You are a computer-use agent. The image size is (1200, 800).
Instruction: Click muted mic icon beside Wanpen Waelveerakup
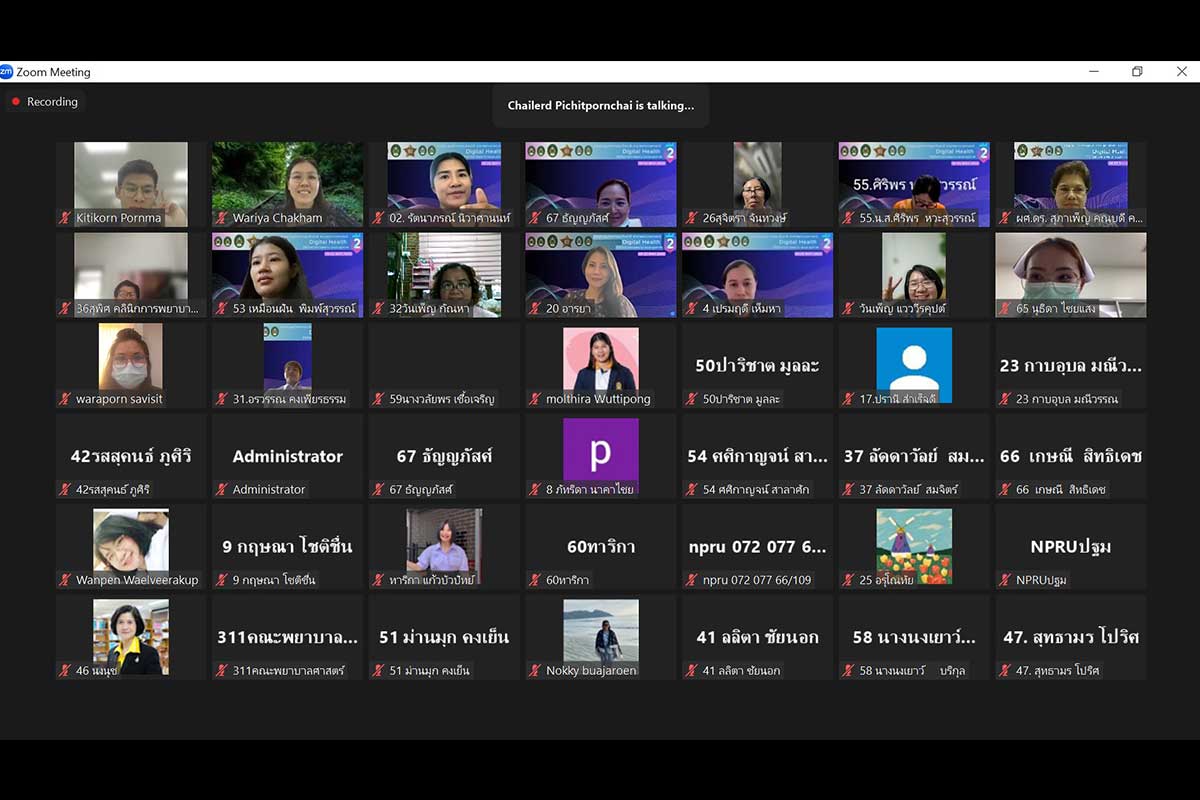(66, 580)
